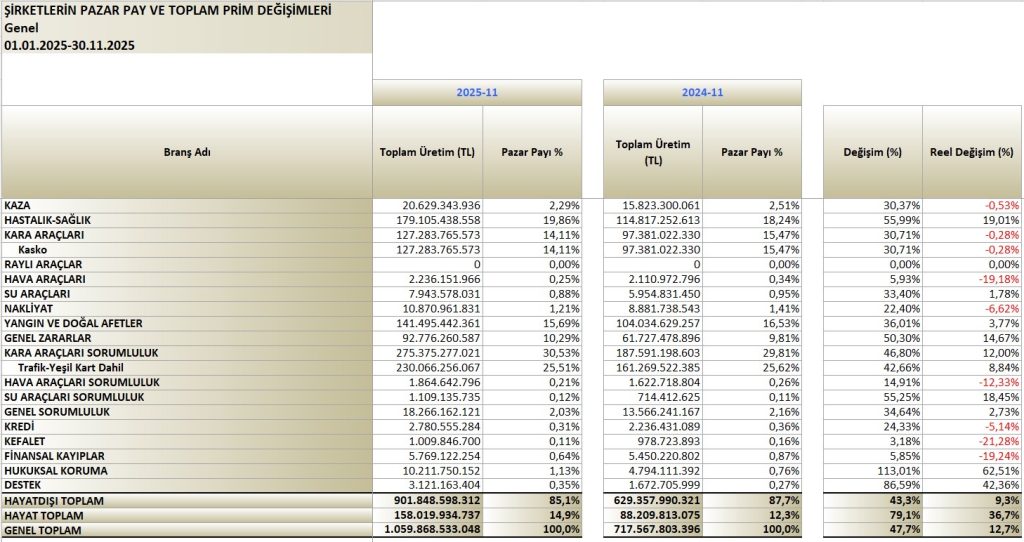Select the date range 01.01.2025-30.11.2025 cell
This screenshot has height=542, width=1024.
pos(70,45)
